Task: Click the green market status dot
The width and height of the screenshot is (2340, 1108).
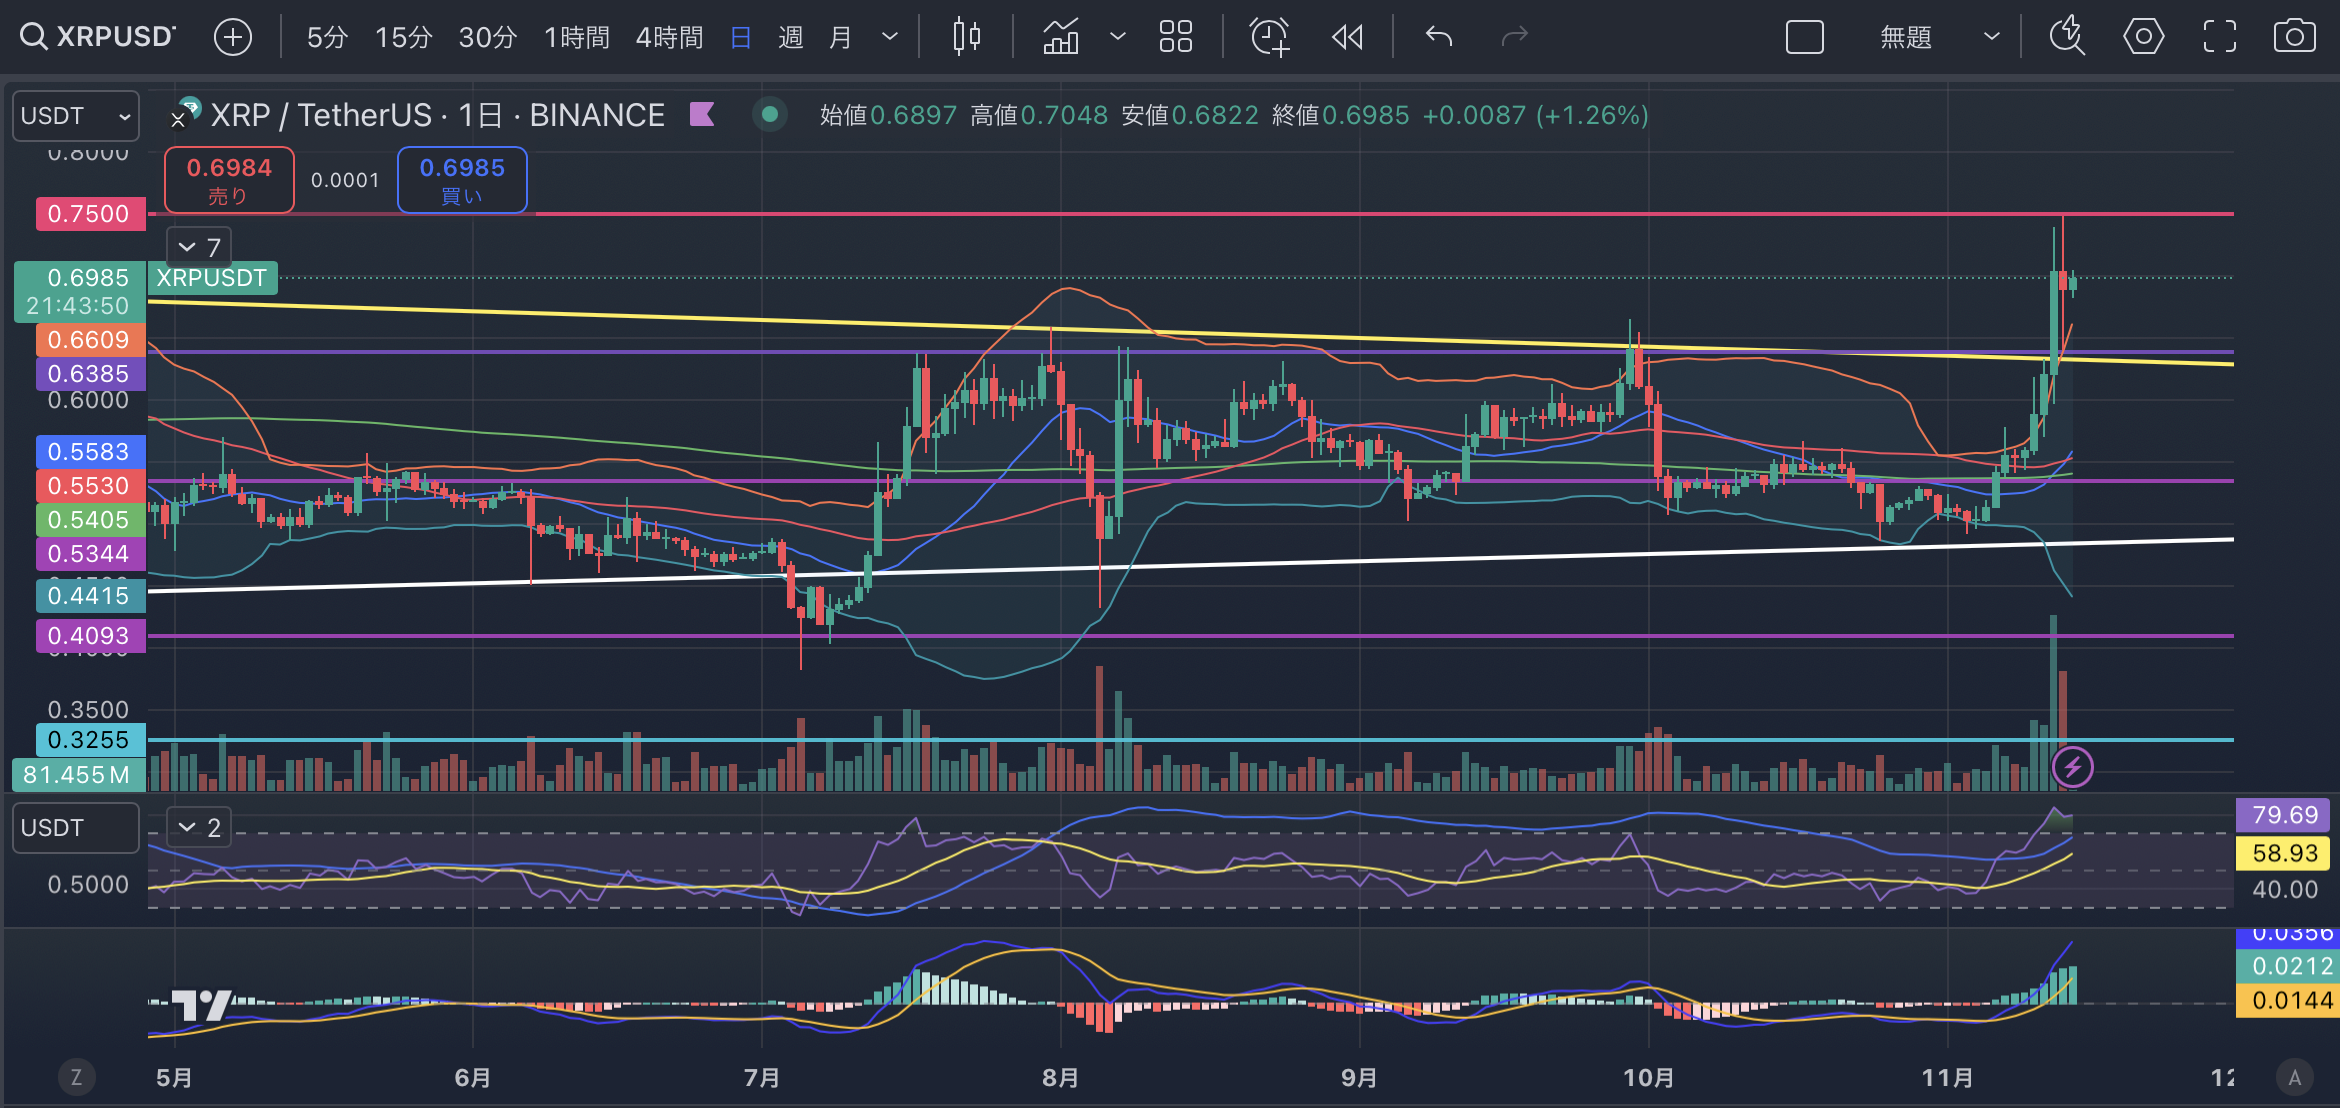Action: click(769, 115)
